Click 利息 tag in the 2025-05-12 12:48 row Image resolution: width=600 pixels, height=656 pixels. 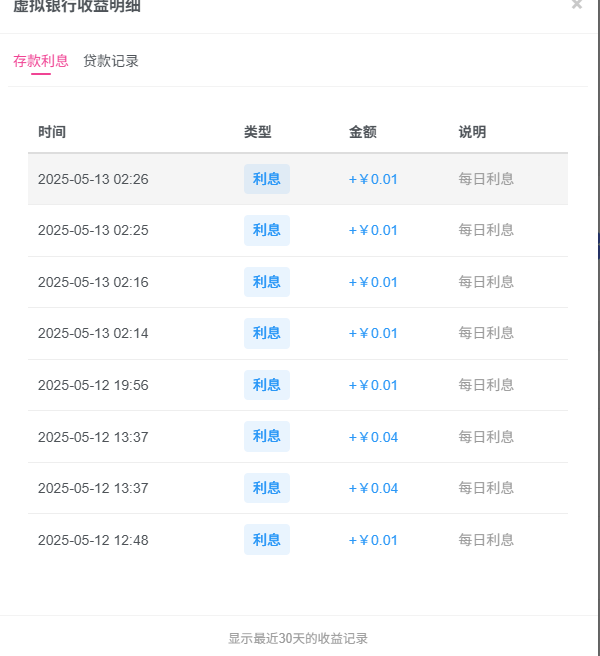267,540
